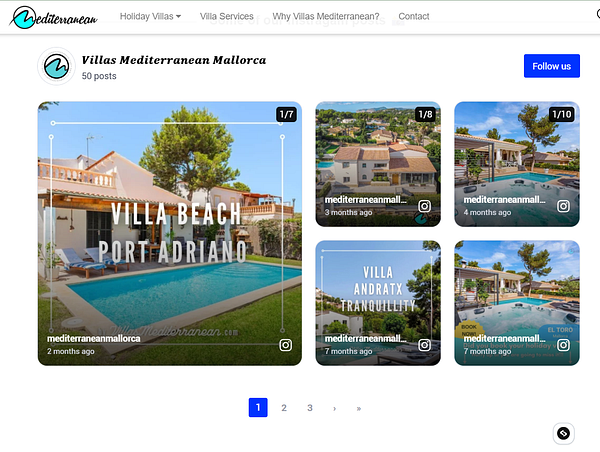Click the 1/7 slide counter badge
600x452 pixels.
(286, 114)
